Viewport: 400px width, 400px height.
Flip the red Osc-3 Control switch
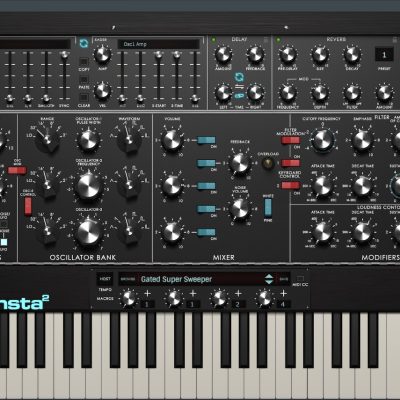[28, 206]
